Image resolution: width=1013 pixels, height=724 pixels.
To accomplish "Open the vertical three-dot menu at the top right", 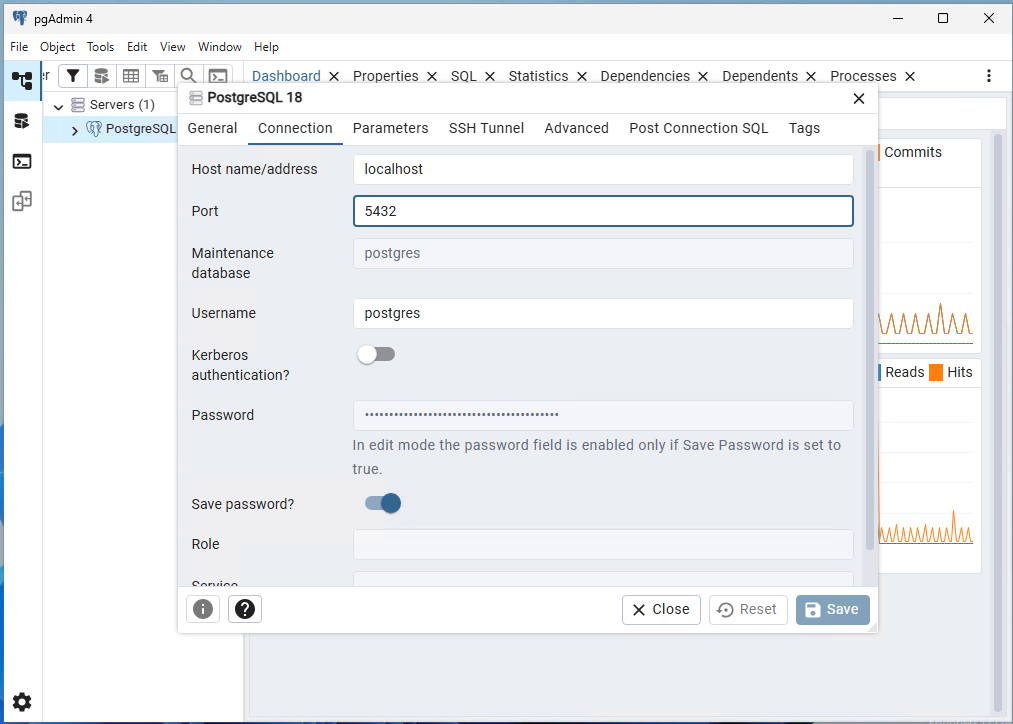I will (x=988, y=76).
